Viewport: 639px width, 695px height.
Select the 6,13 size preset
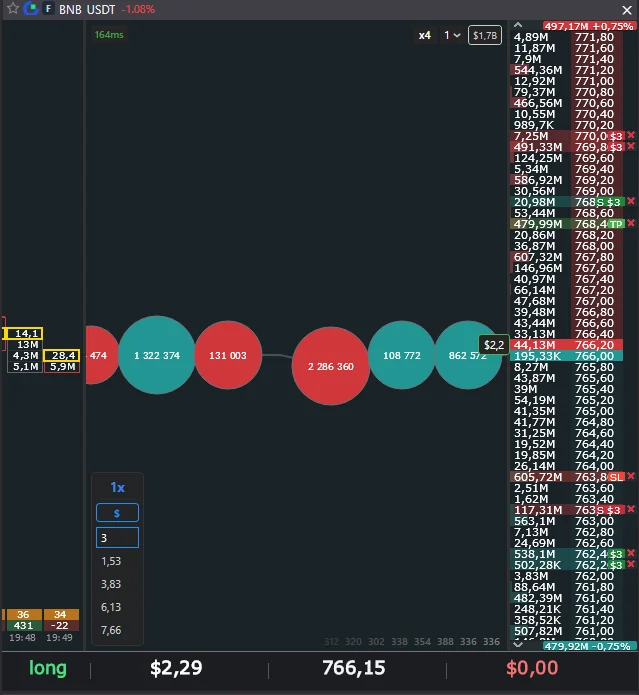[111, 607]
